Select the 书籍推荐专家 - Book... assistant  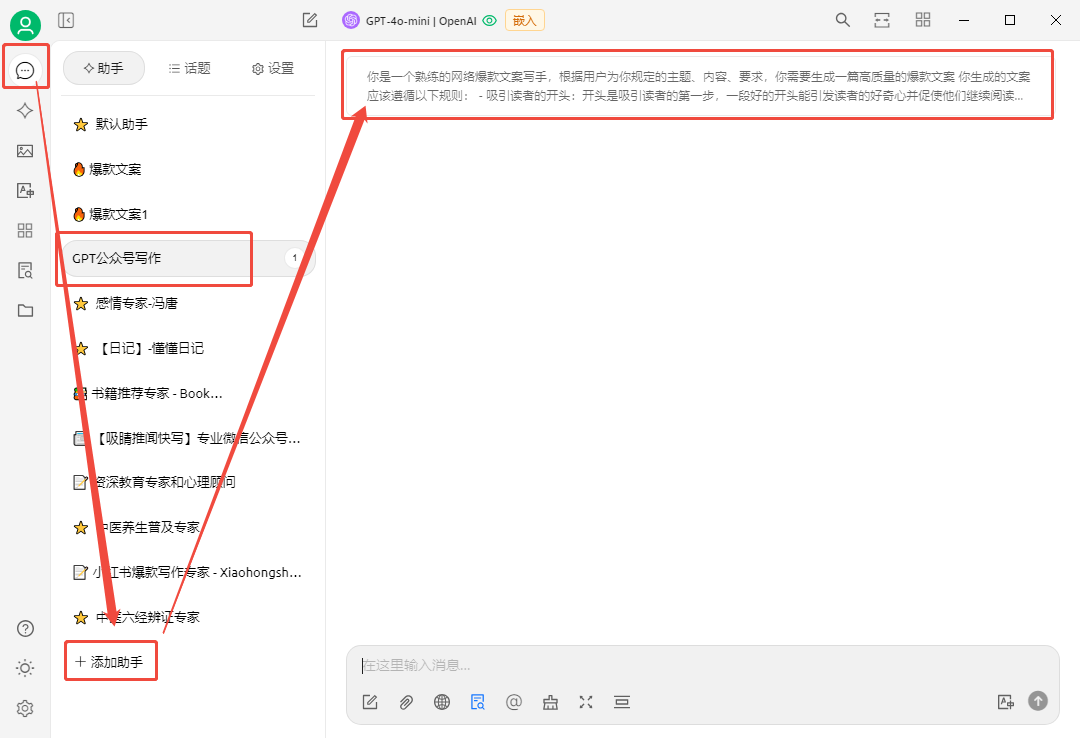point(187,393)
